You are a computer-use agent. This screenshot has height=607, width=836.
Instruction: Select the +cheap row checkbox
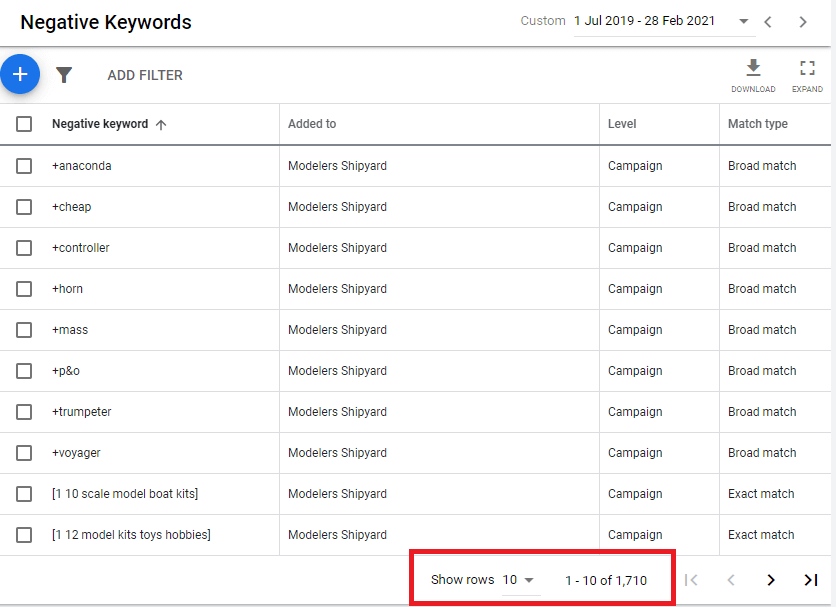coord(24,207)
